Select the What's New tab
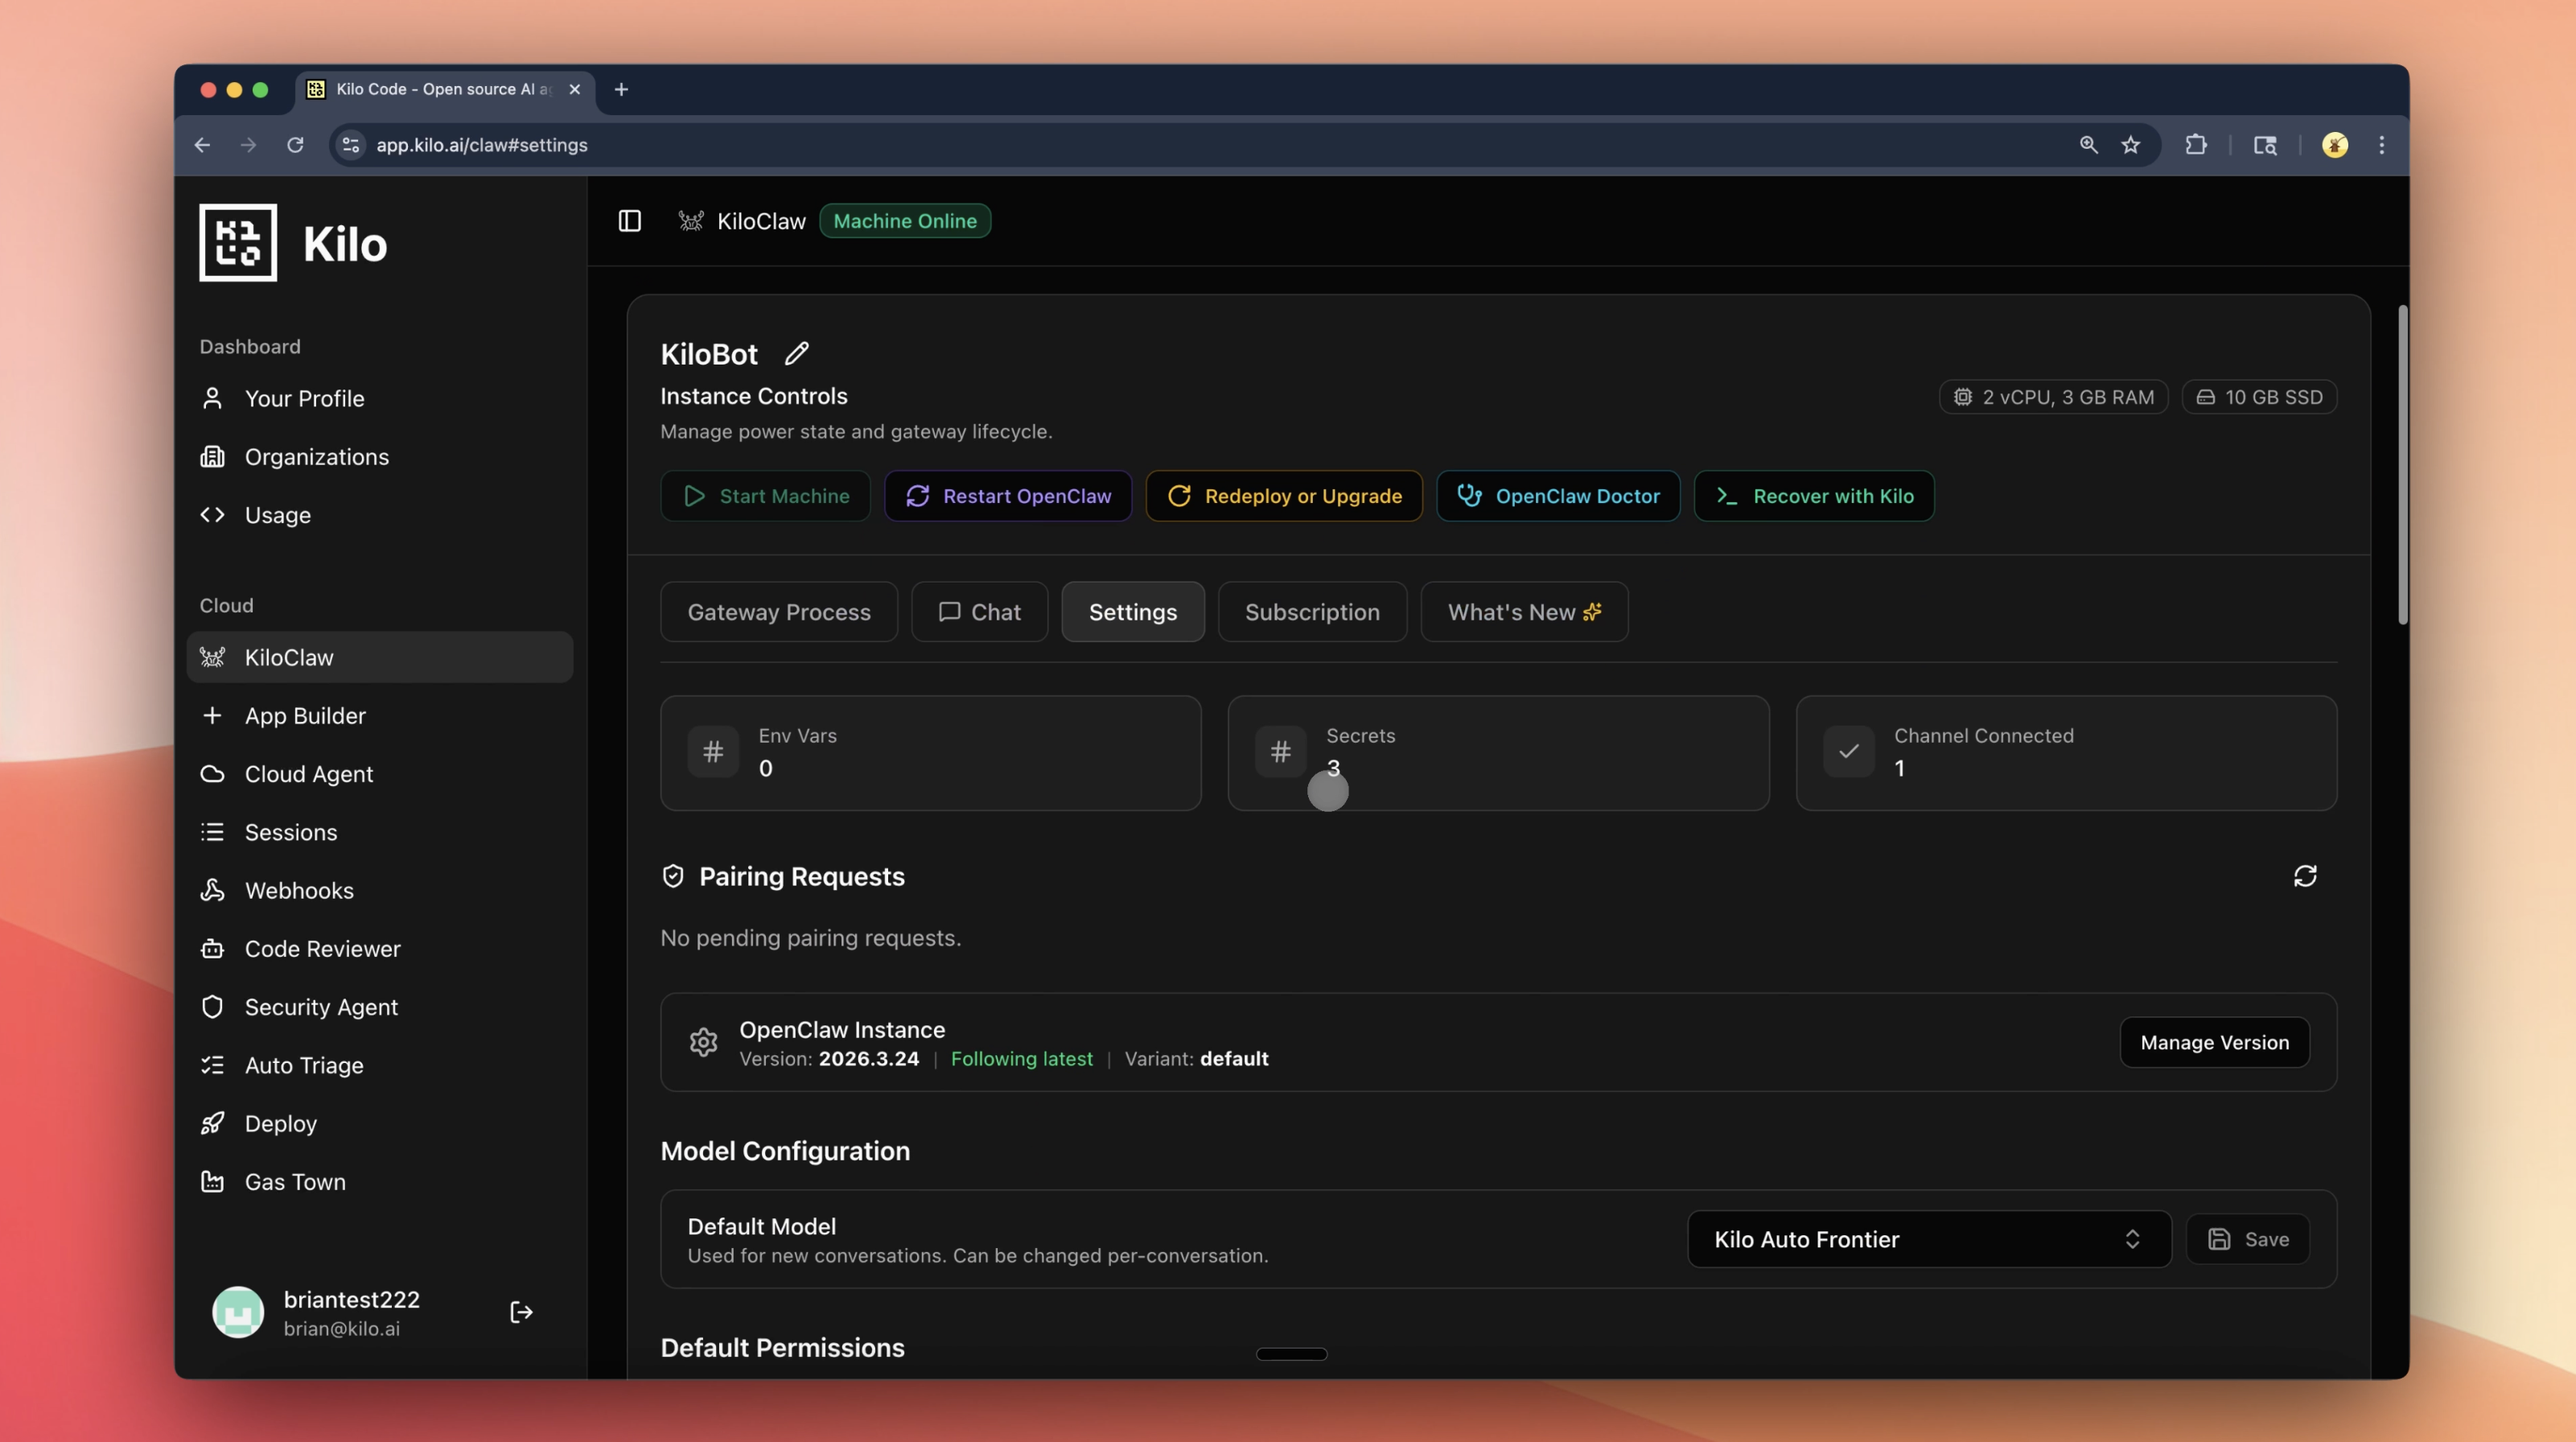Image resolution: width=2576 pixels, height=1442 pixels. coord(1523,612)
